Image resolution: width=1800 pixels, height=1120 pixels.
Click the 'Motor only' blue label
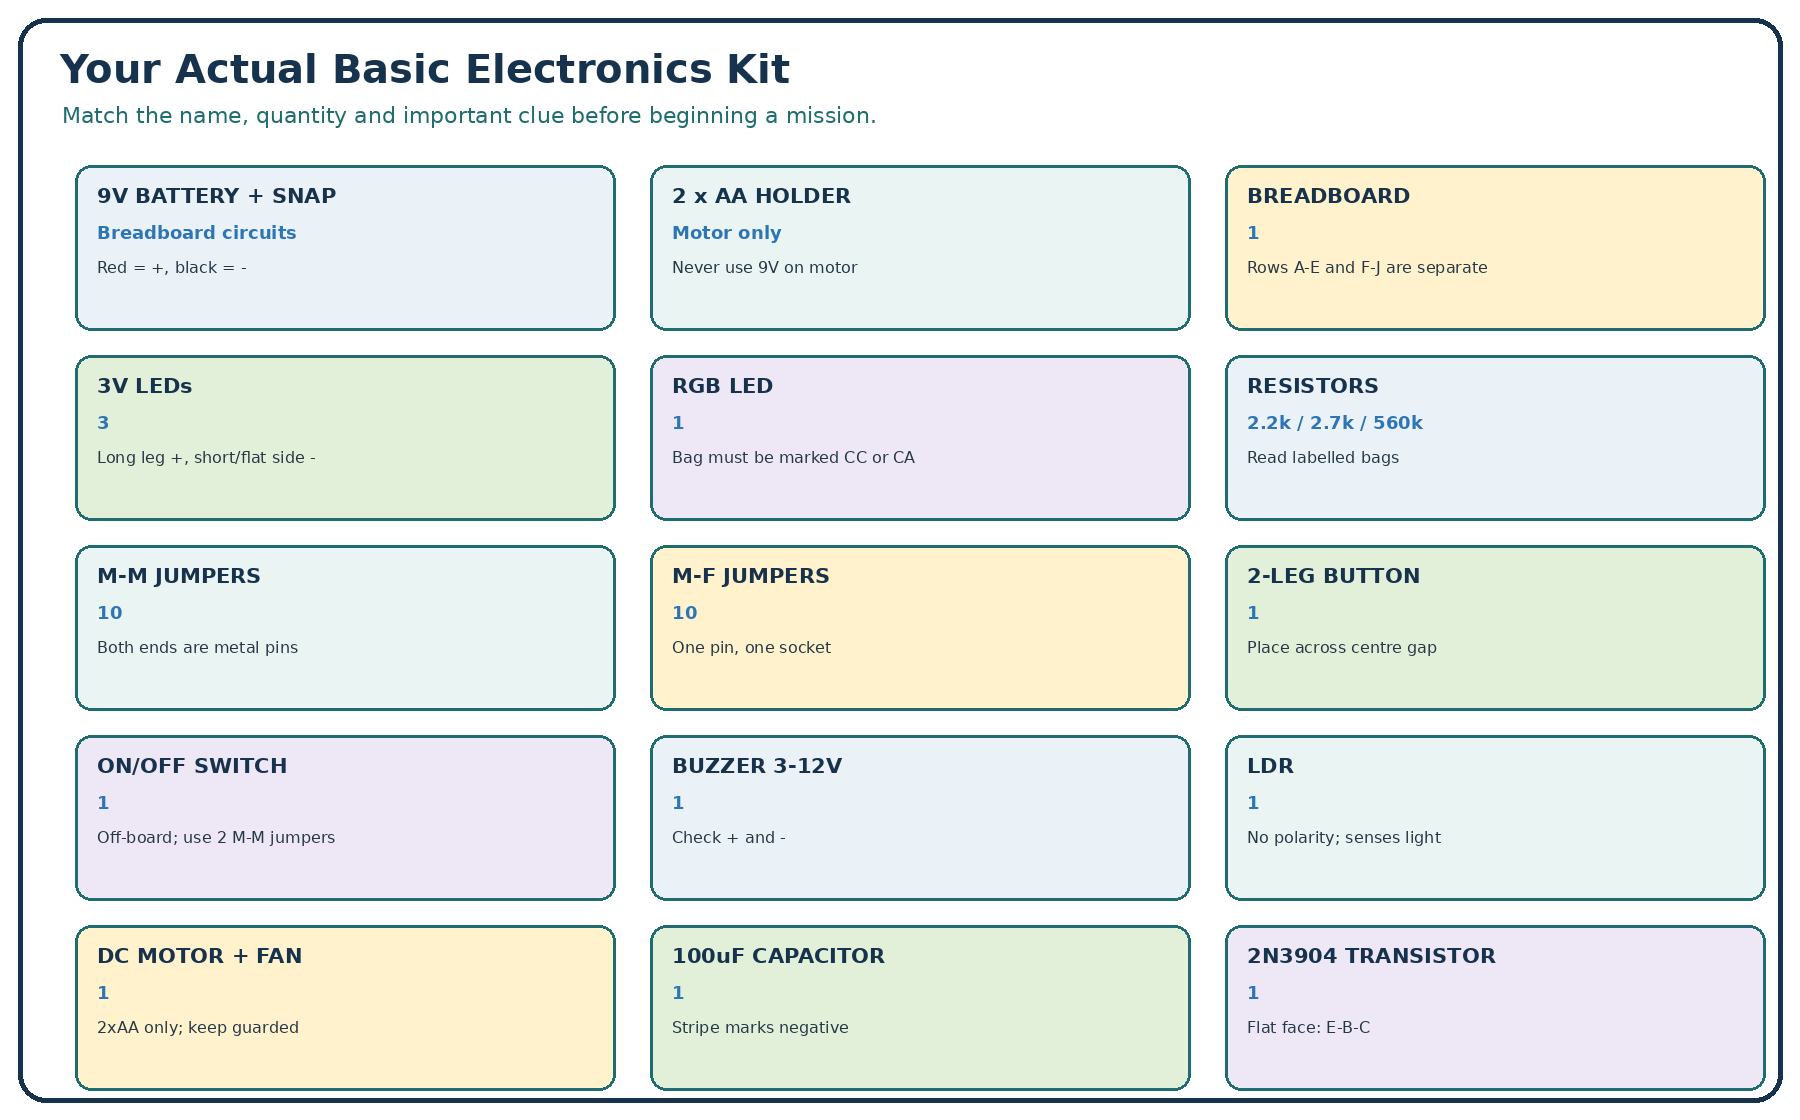pyautogui.click(x=727, y=233)
